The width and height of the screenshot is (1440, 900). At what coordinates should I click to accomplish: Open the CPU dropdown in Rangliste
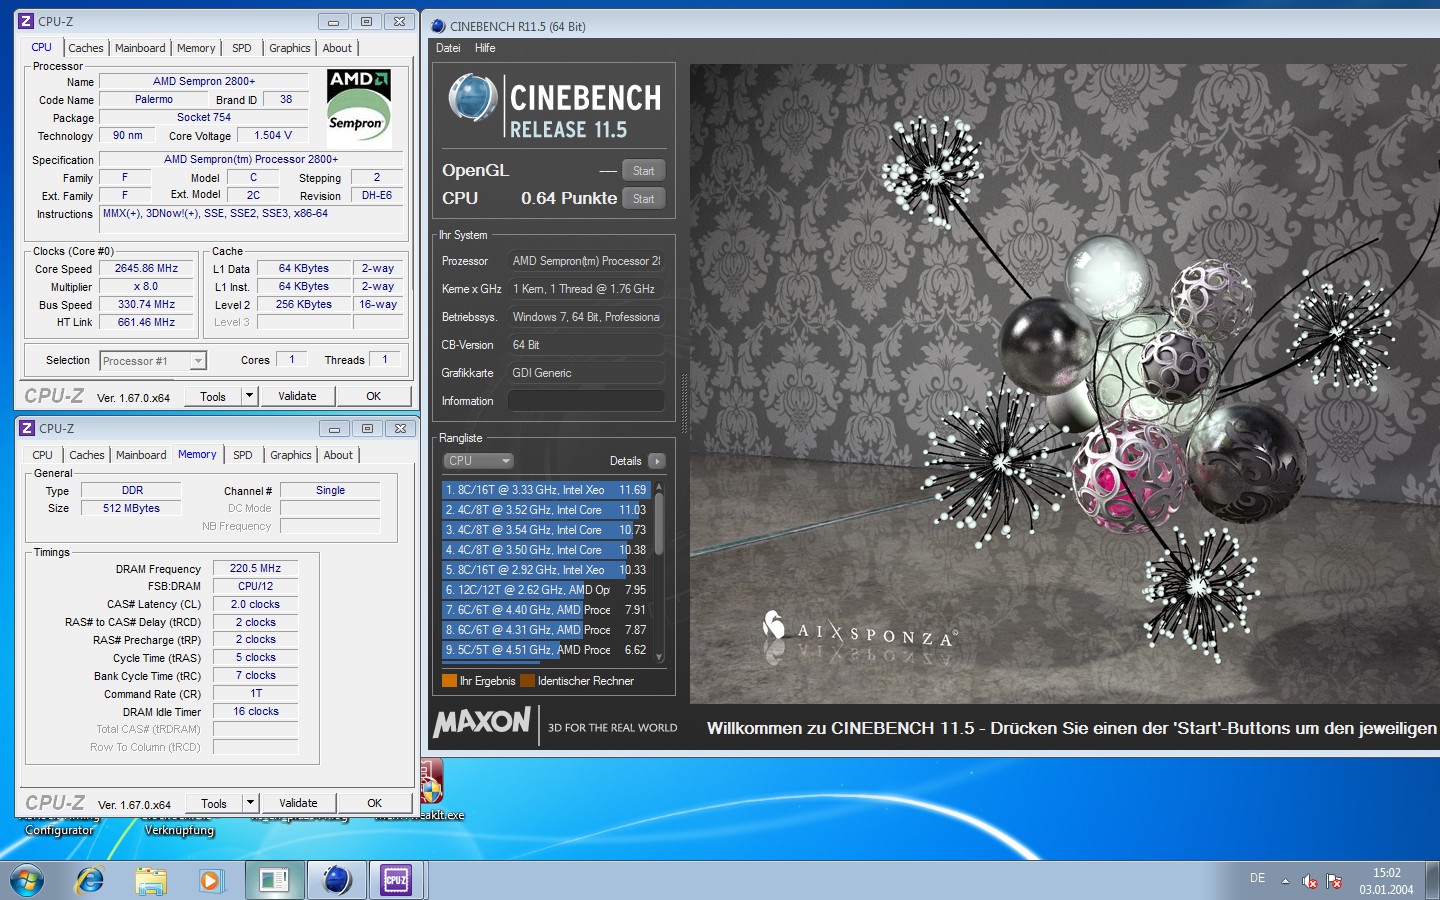(478, 461)
